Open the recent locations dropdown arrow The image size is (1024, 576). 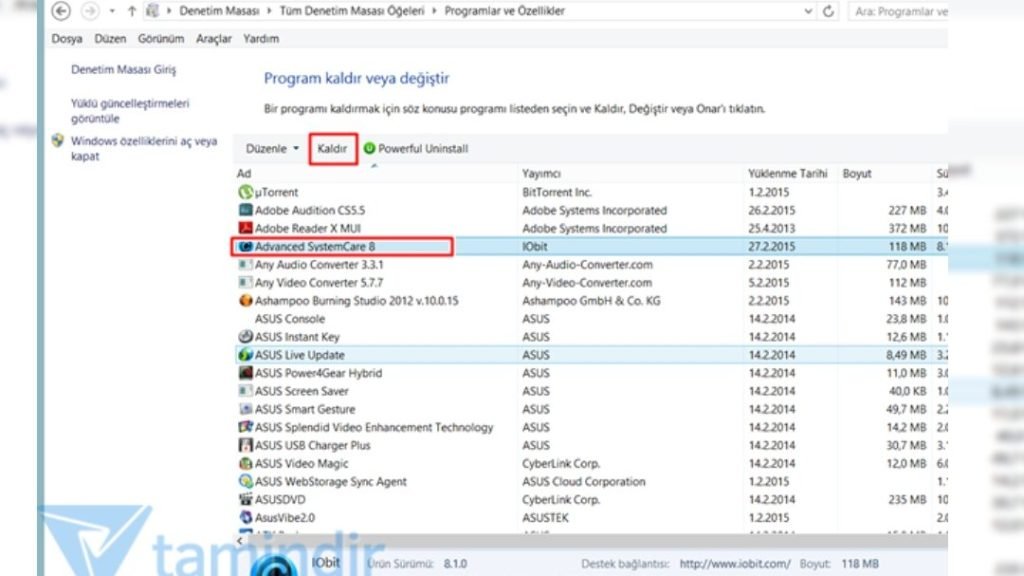[112, 11]
